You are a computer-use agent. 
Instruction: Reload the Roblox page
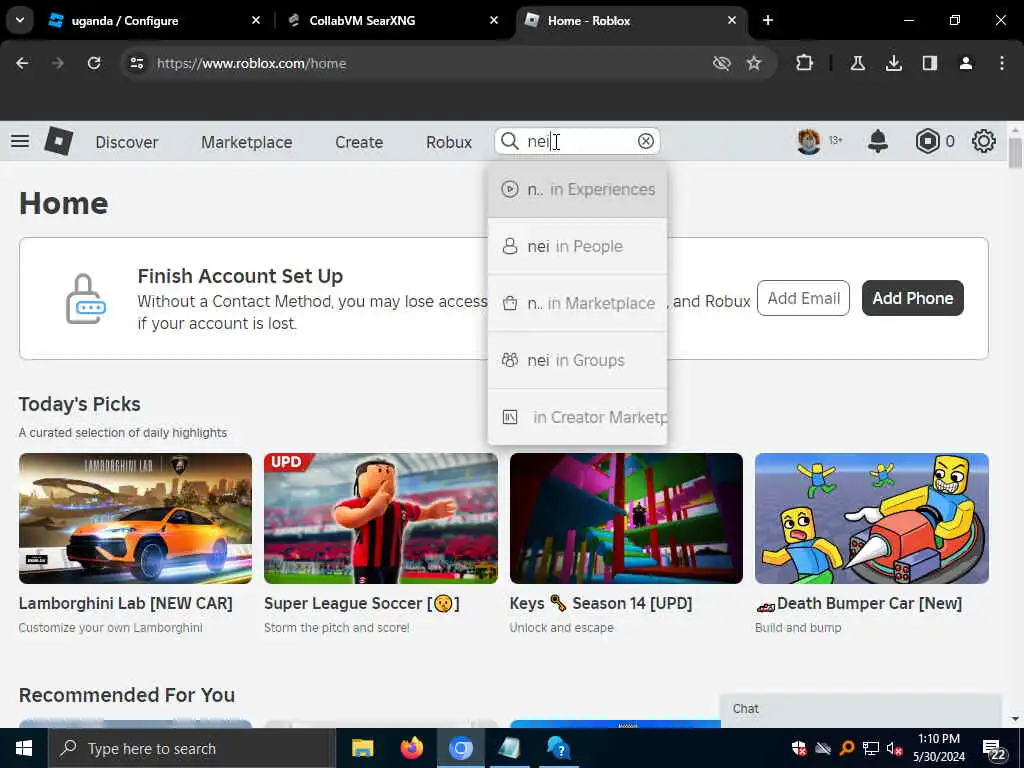(x=94, y=63)
